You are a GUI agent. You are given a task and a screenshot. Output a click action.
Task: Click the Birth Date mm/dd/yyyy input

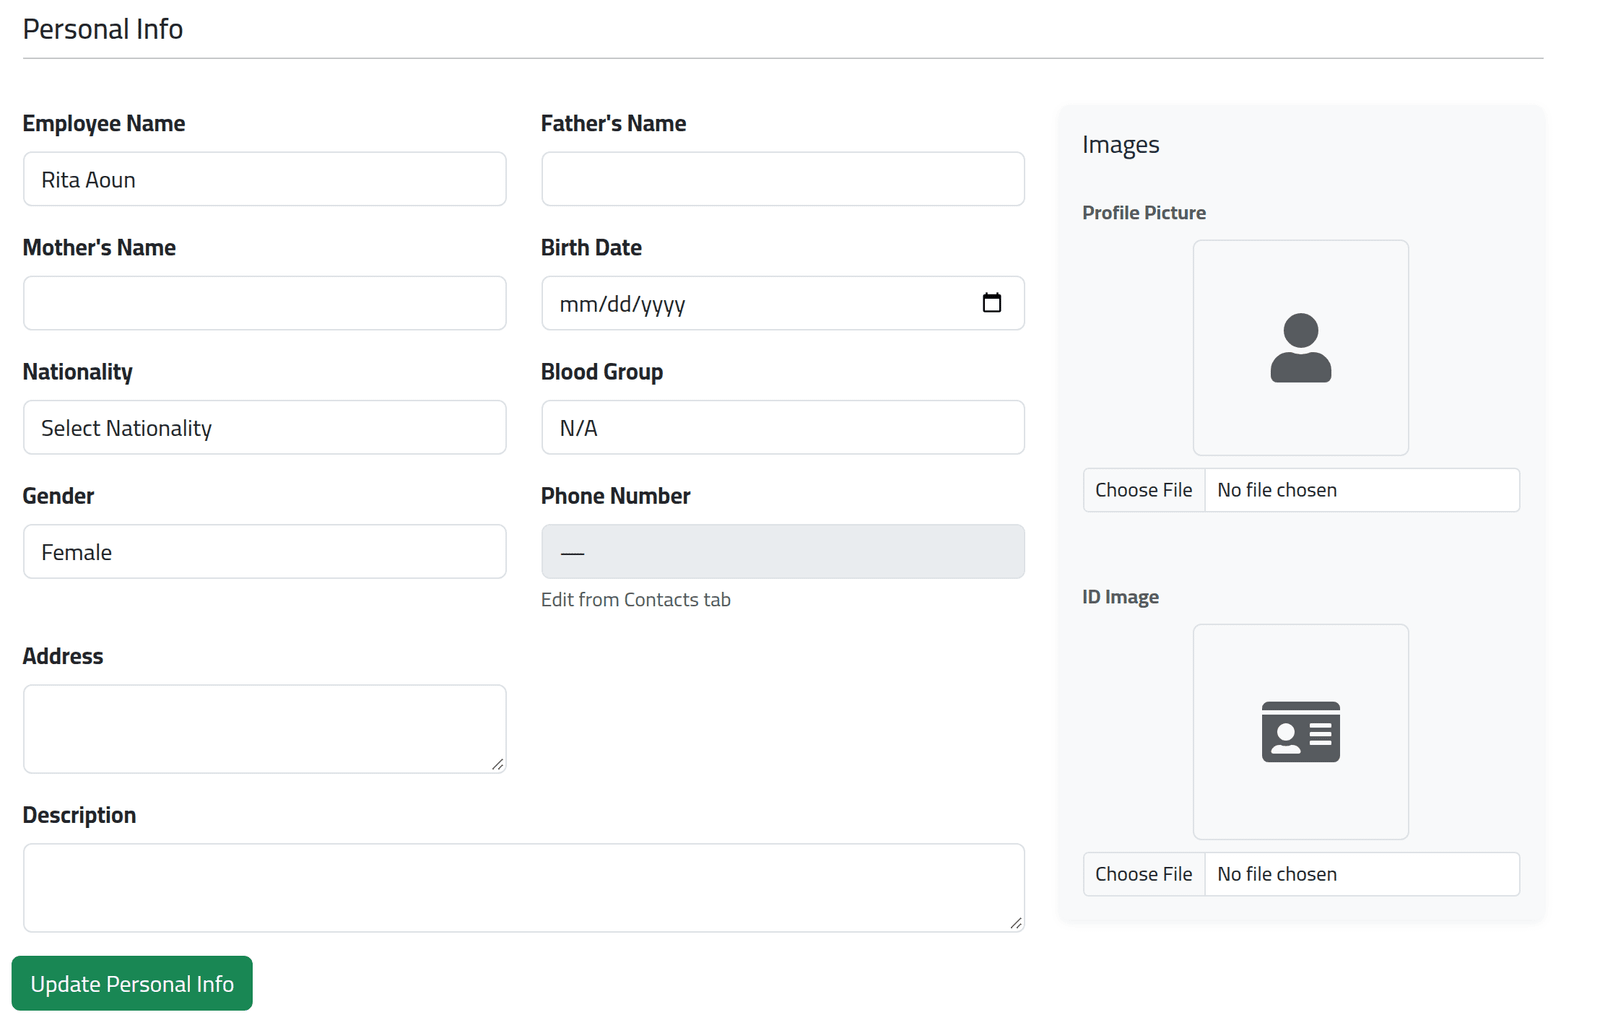point(783,303)
